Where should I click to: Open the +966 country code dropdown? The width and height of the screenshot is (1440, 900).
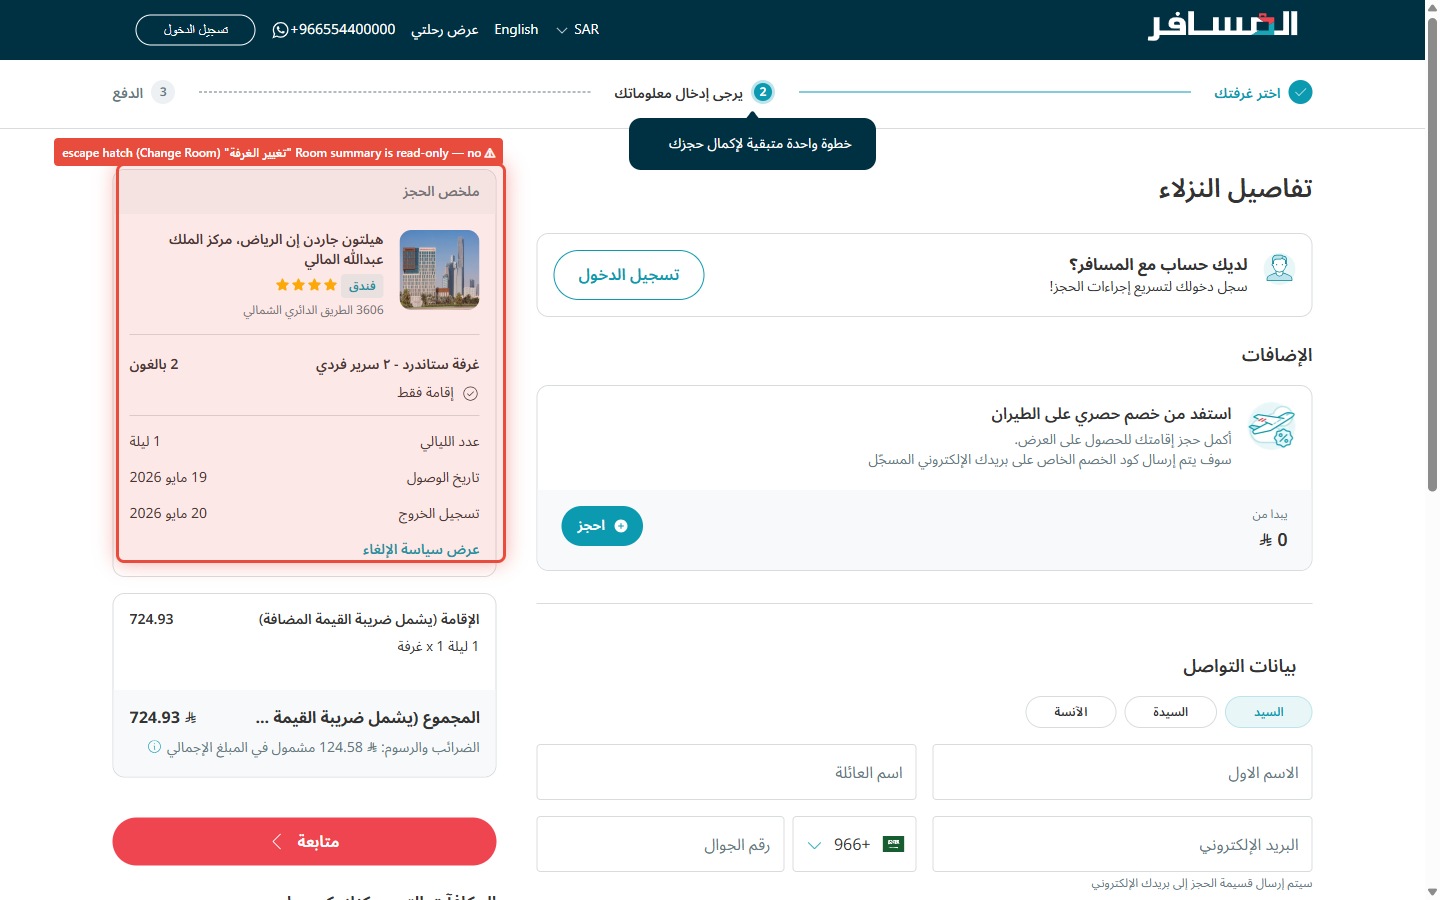click(x=855, y=844)
